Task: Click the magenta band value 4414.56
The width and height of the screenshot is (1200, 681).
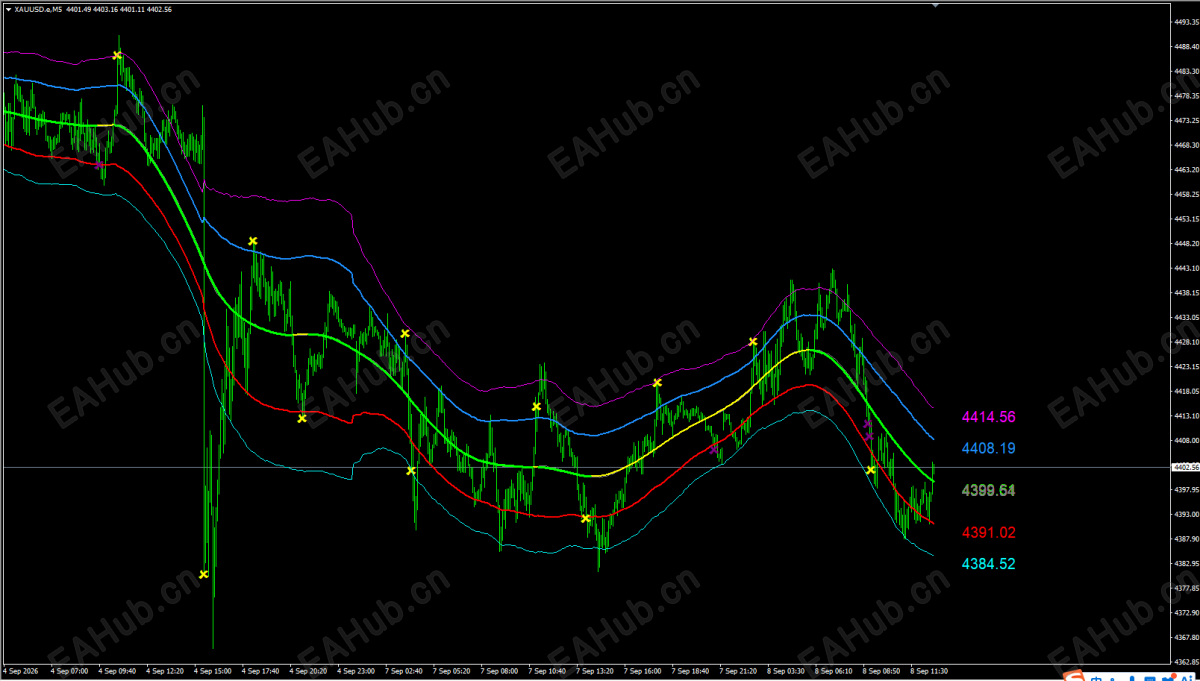Action: coord(988,417)
